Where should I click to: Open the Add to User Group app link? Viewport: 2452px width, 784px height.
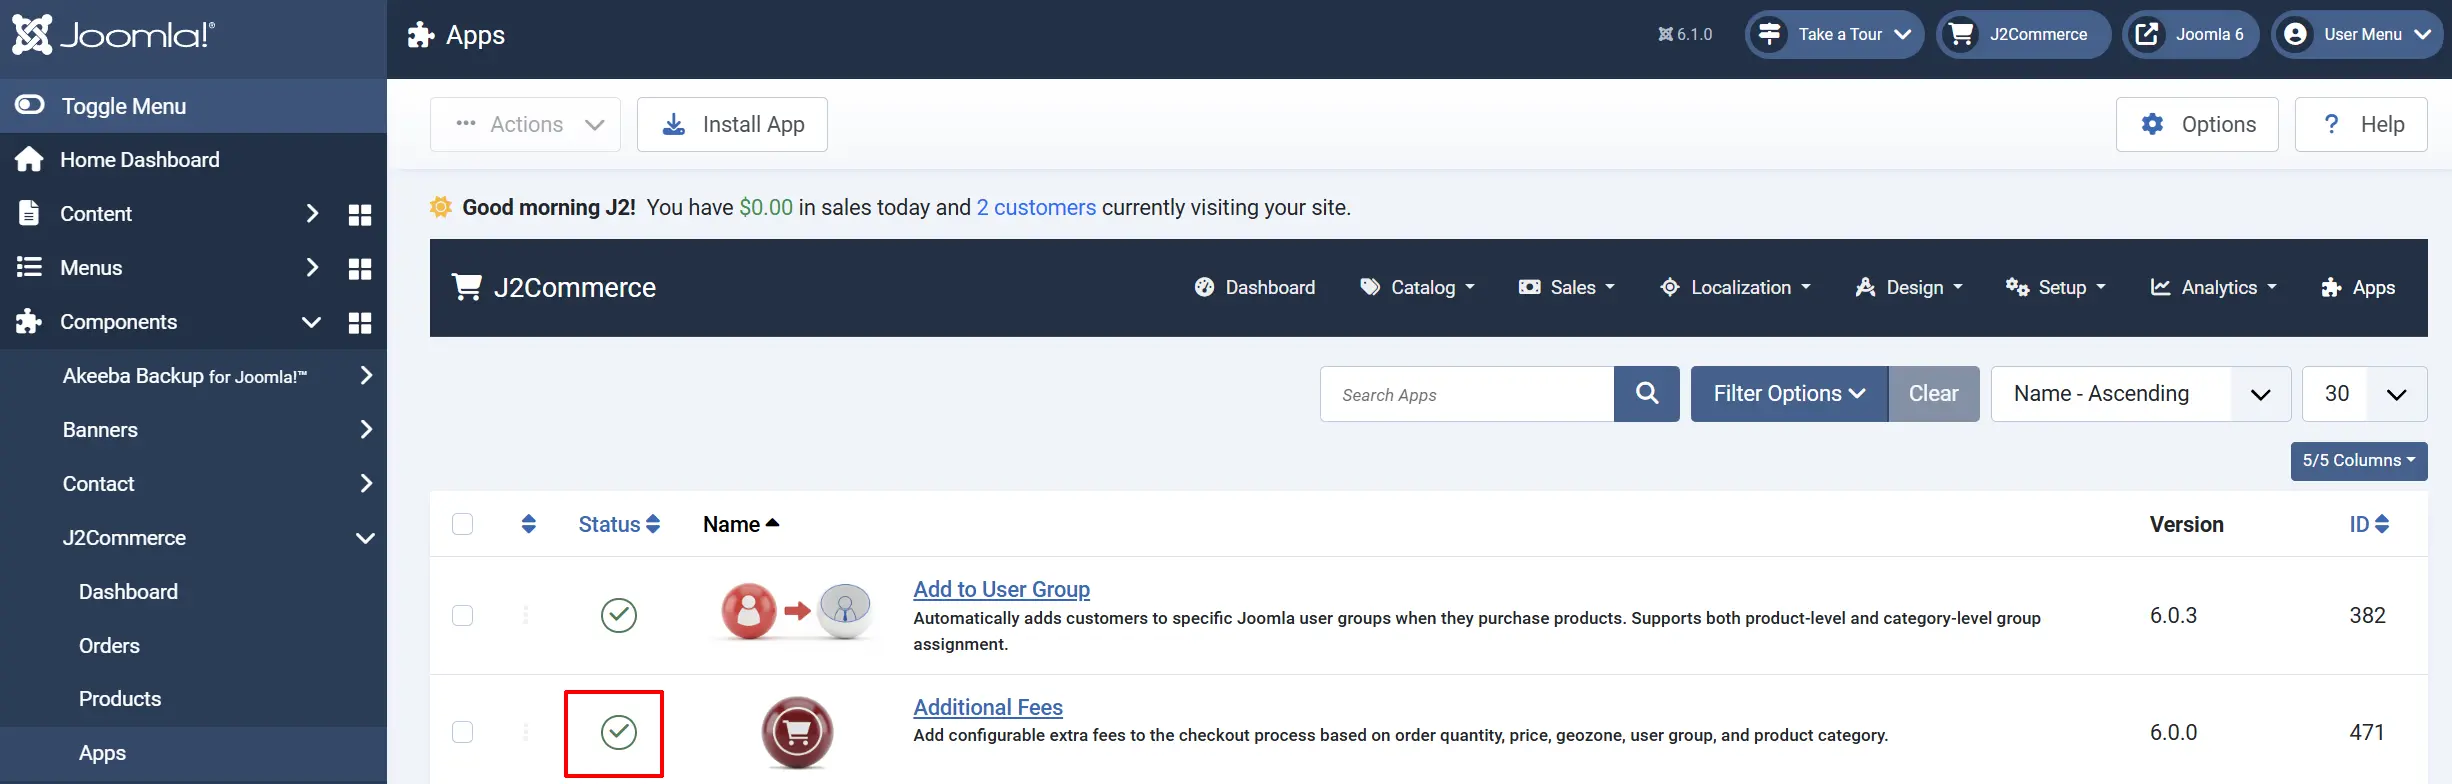1001,589
